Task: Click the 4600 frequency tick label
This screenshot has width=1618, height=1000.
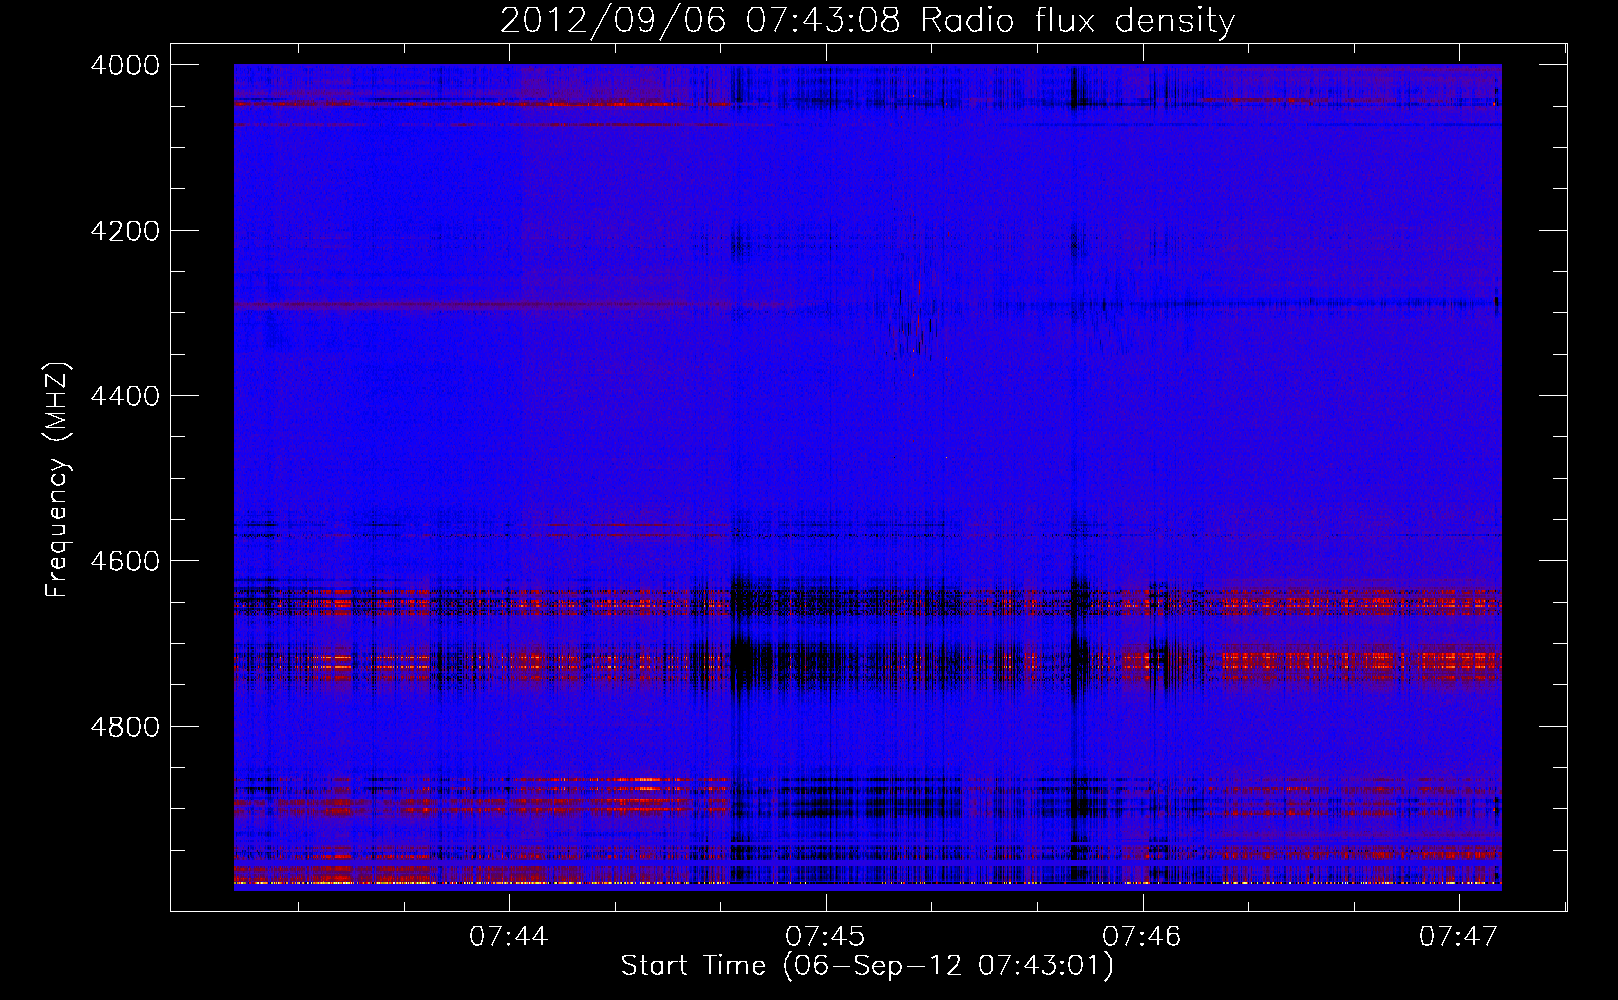Action: tap(125, 561)
